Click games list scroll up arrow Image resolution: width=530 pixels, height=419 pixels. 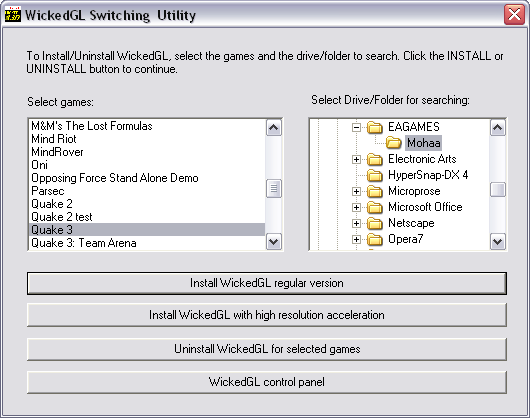click(273, 128)
